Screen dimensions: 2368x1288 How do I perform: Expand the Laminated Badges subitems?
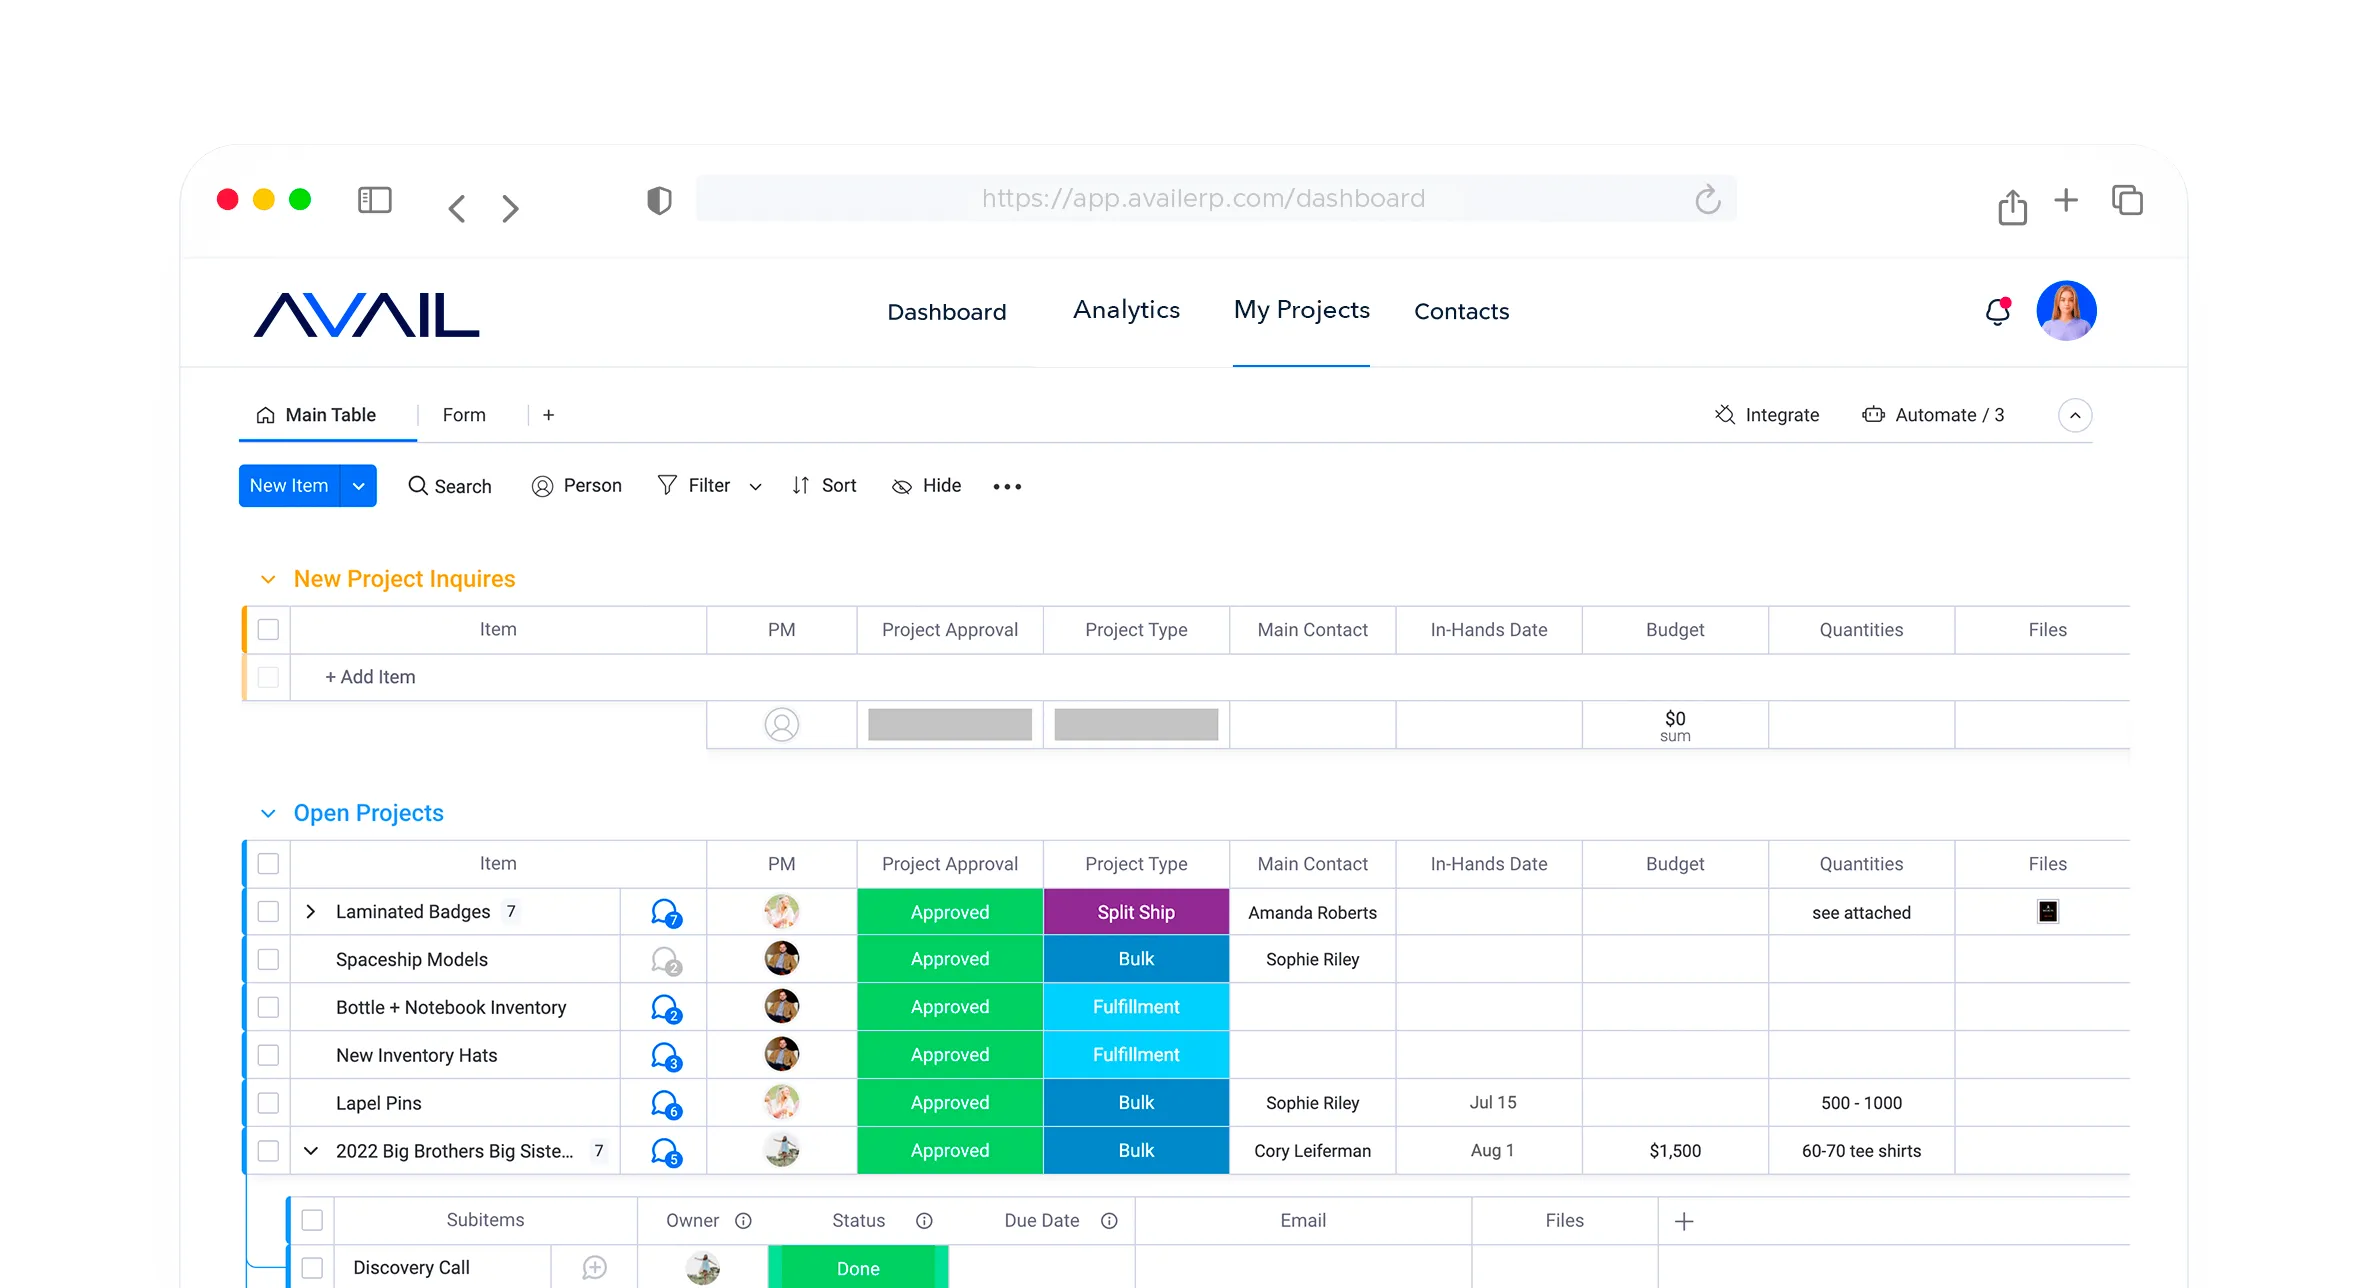point(311,912)
